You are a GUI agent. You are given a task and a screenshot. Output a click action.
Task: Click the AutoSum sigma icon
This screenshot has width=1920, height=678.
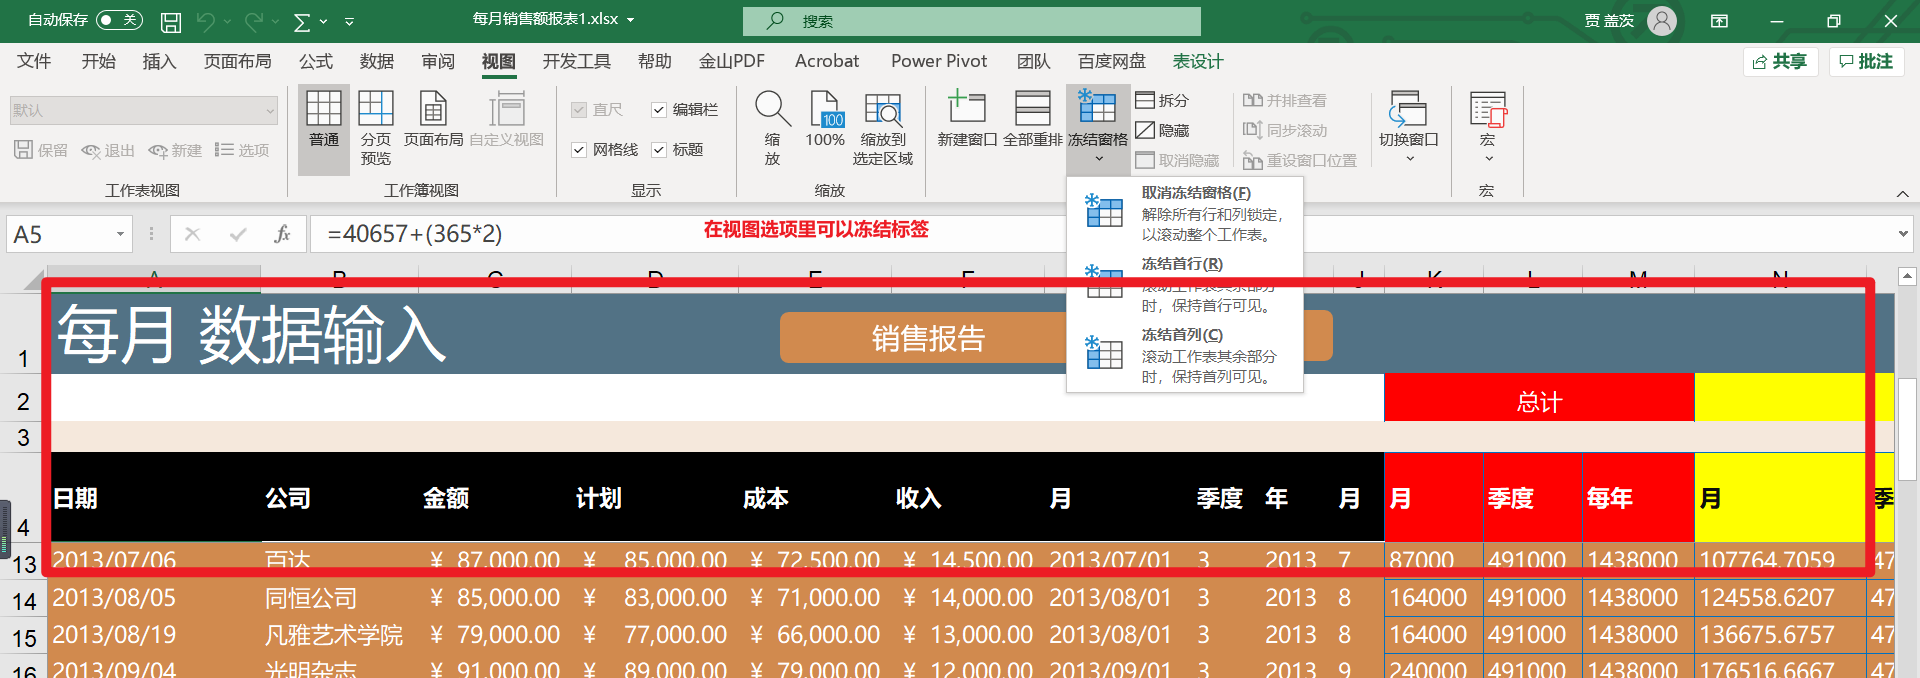302,21
